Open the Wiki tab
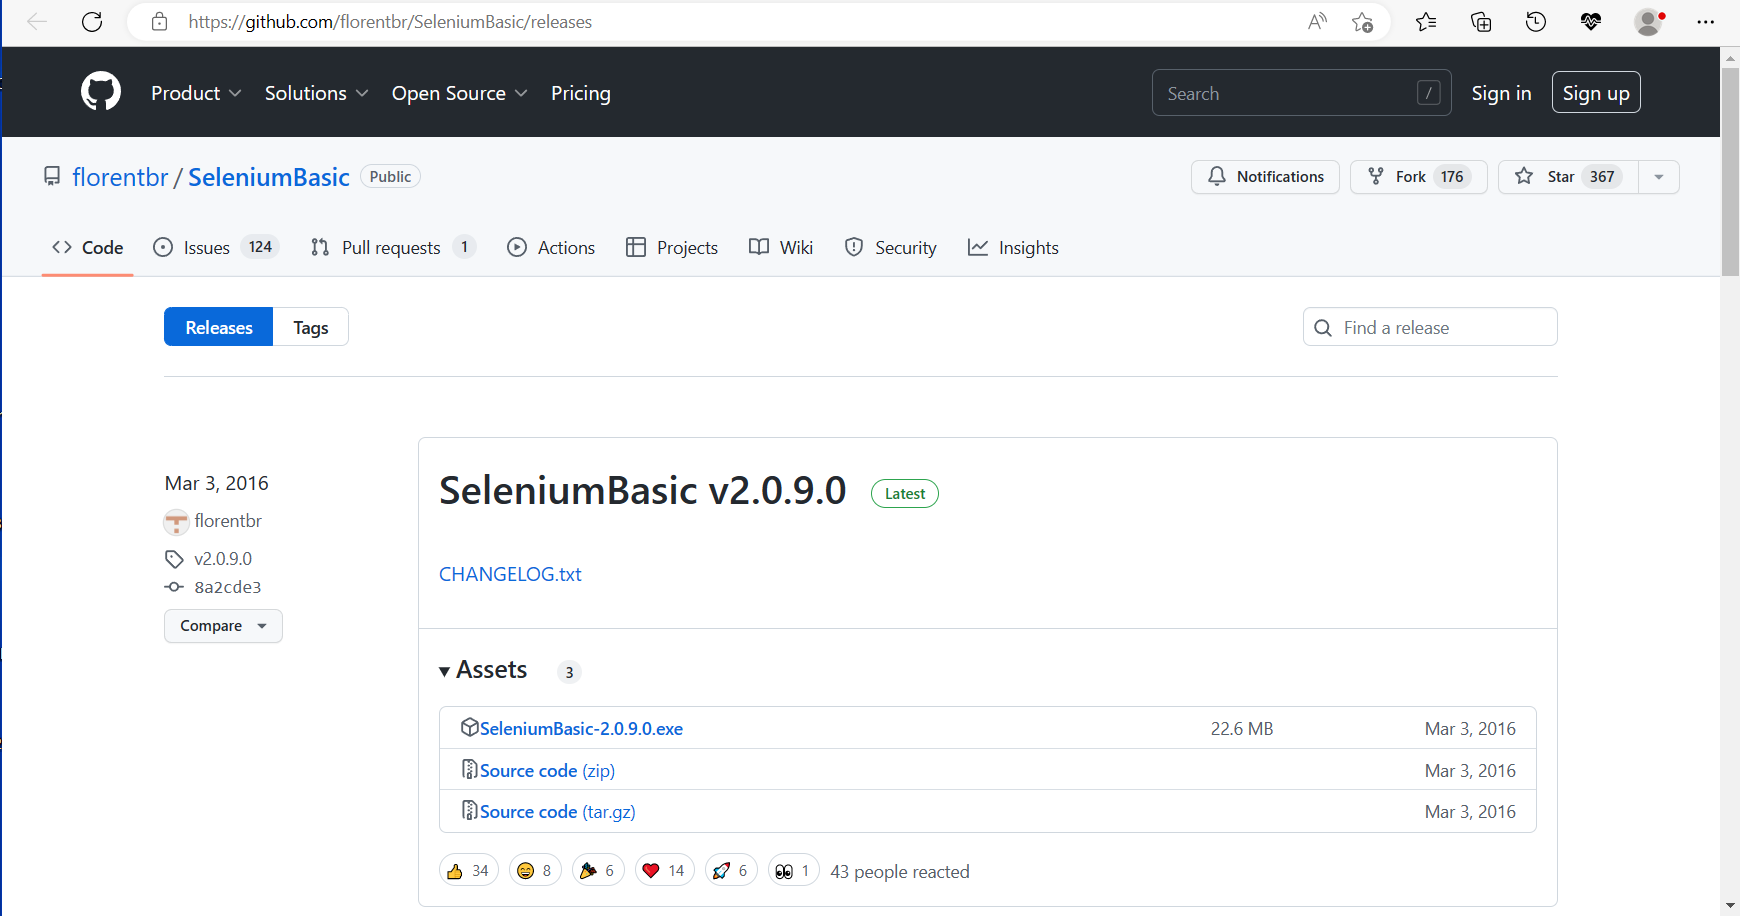The image size is (1740, 916). tap(781, 247)
